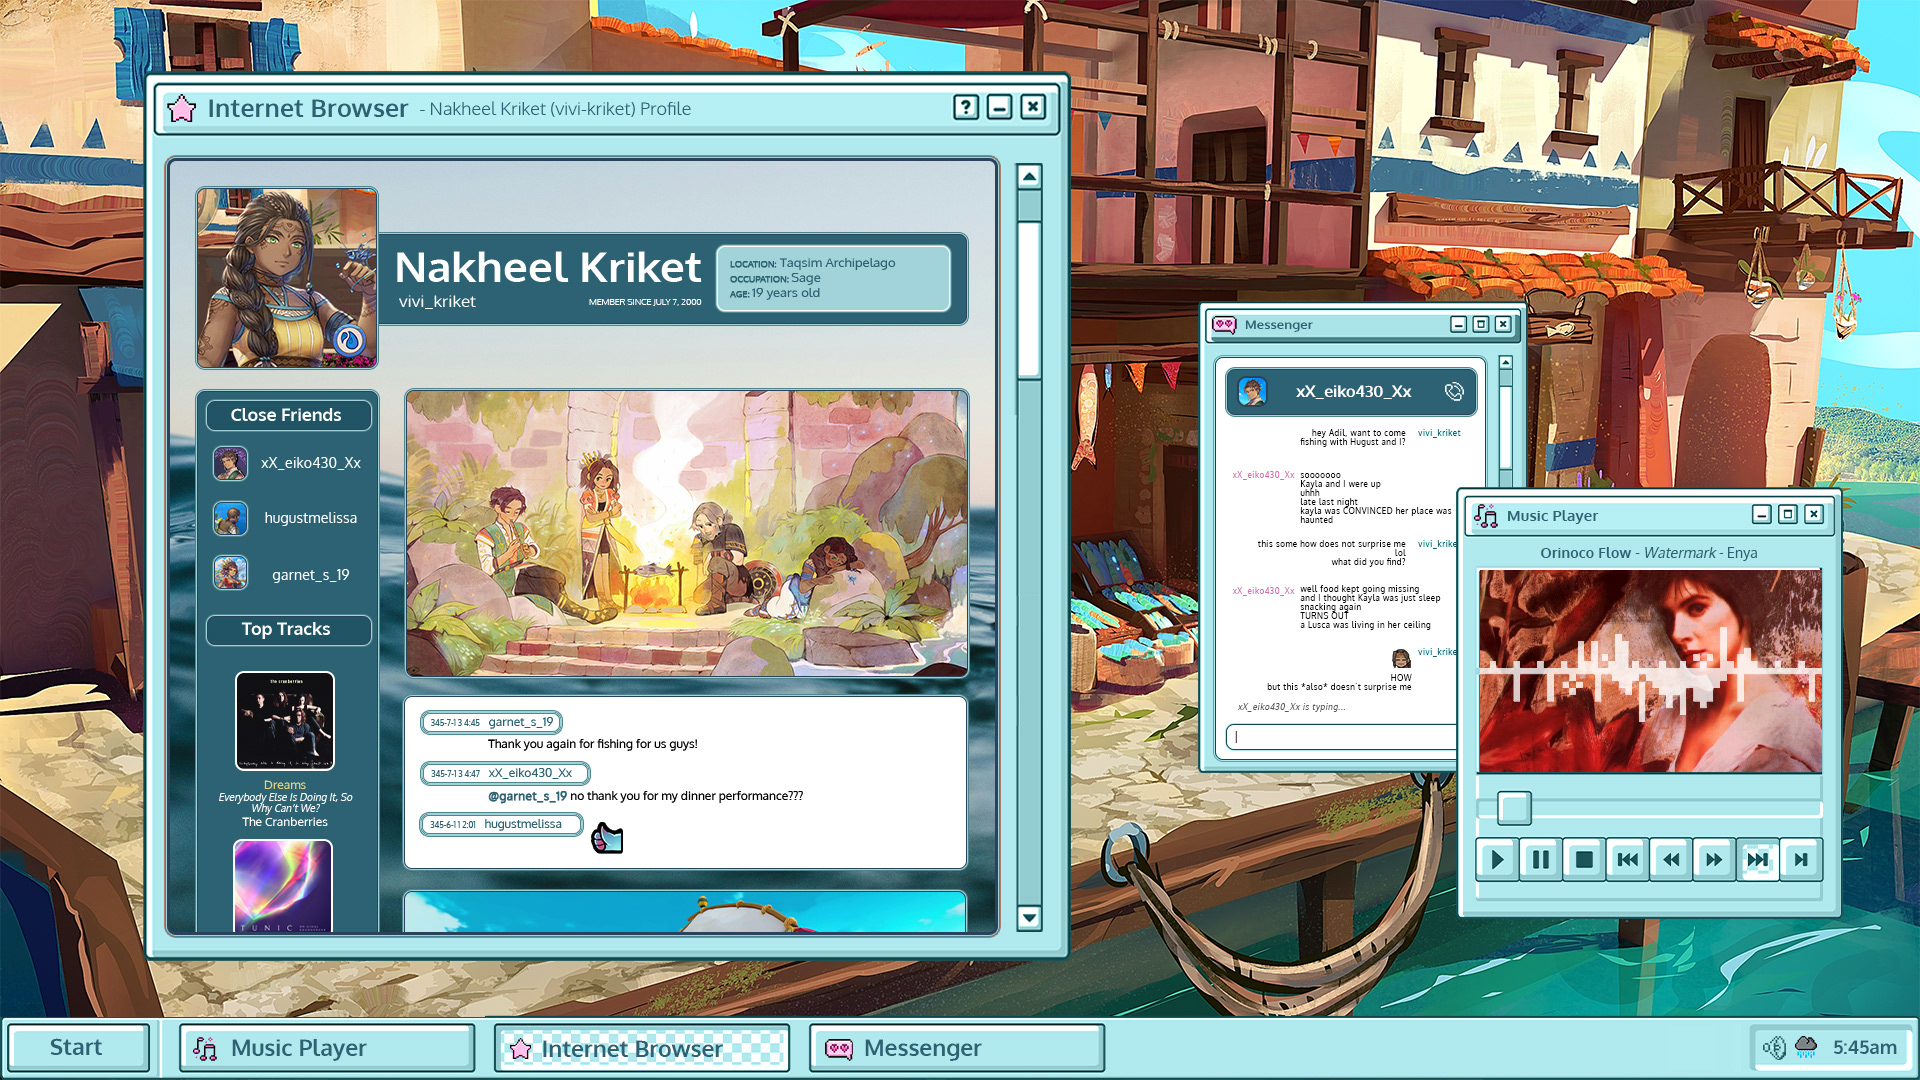Switch to Messenger in the taskbar
Screen dimensions: 1920x1080
click(956, 1047)
